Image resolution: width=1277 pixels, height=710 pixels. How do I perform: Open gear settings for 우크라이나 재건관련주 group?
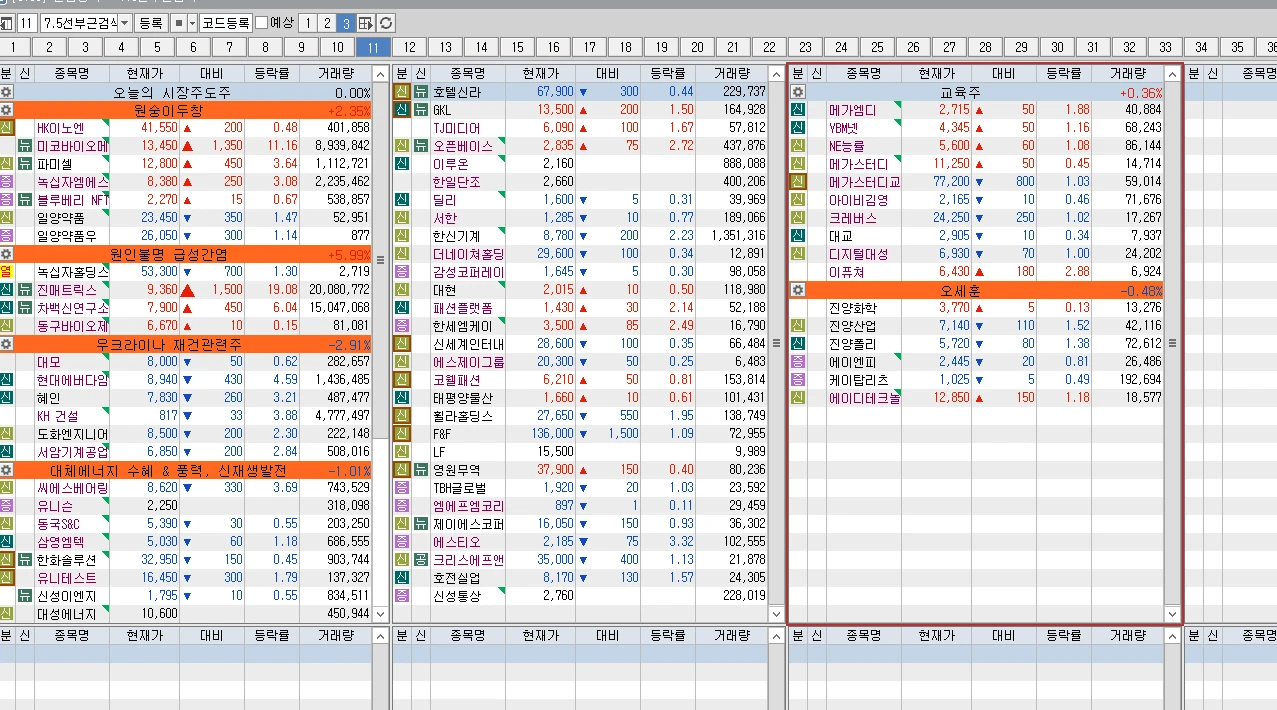[x=6, y=344]
